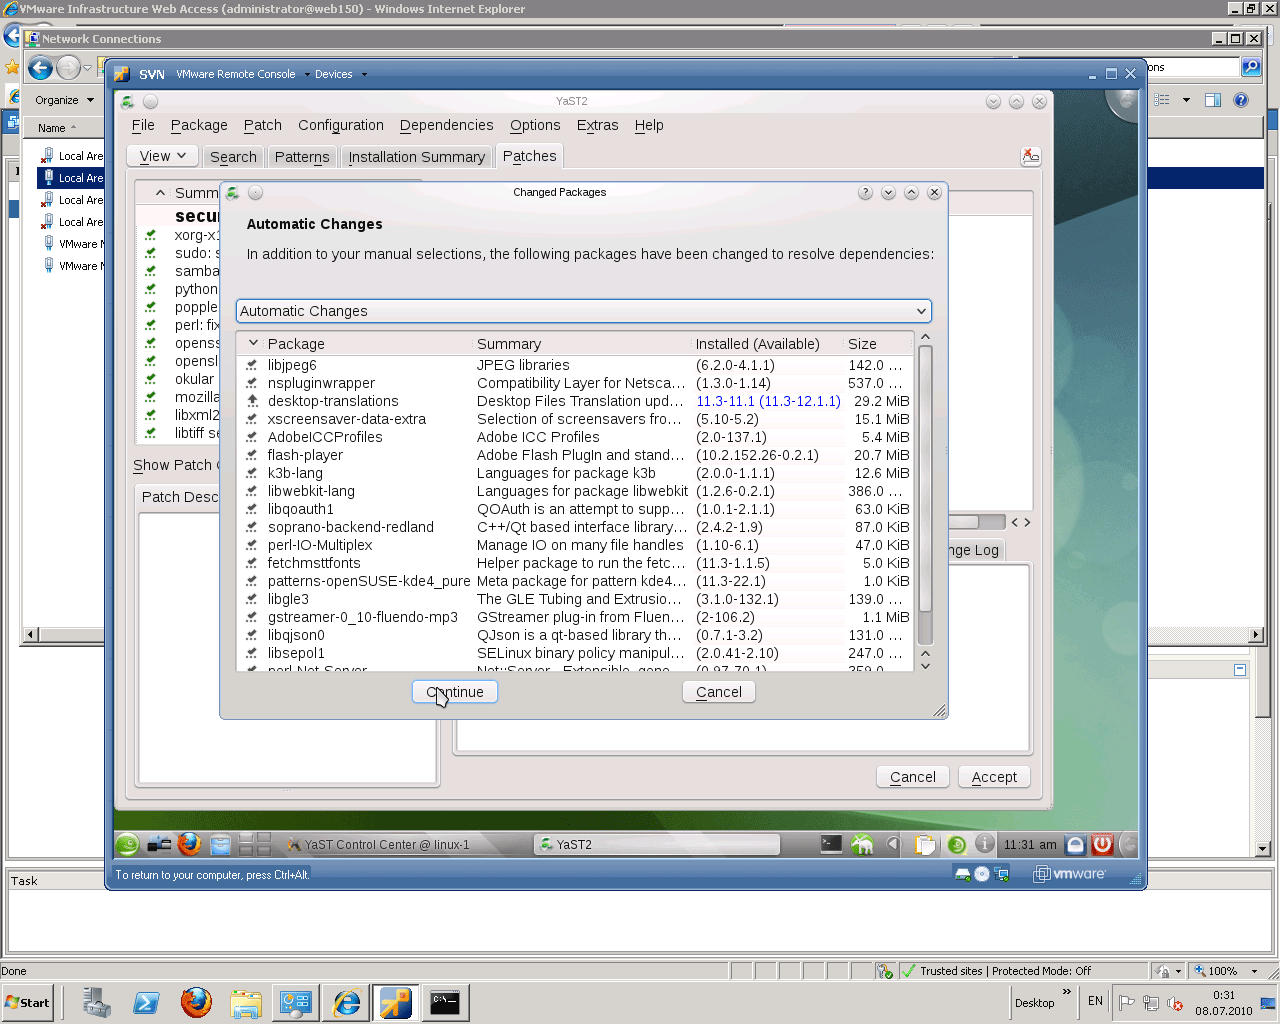1280x1024 pixels.
Task: Open Windows PowerShell from the taskbar
Action: click(146, 1003)
